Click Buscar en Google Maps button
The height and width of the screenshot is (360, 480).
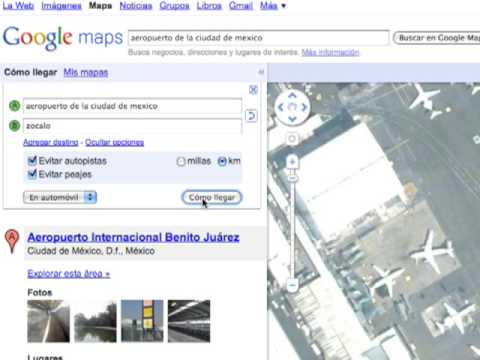coord(437,38)
